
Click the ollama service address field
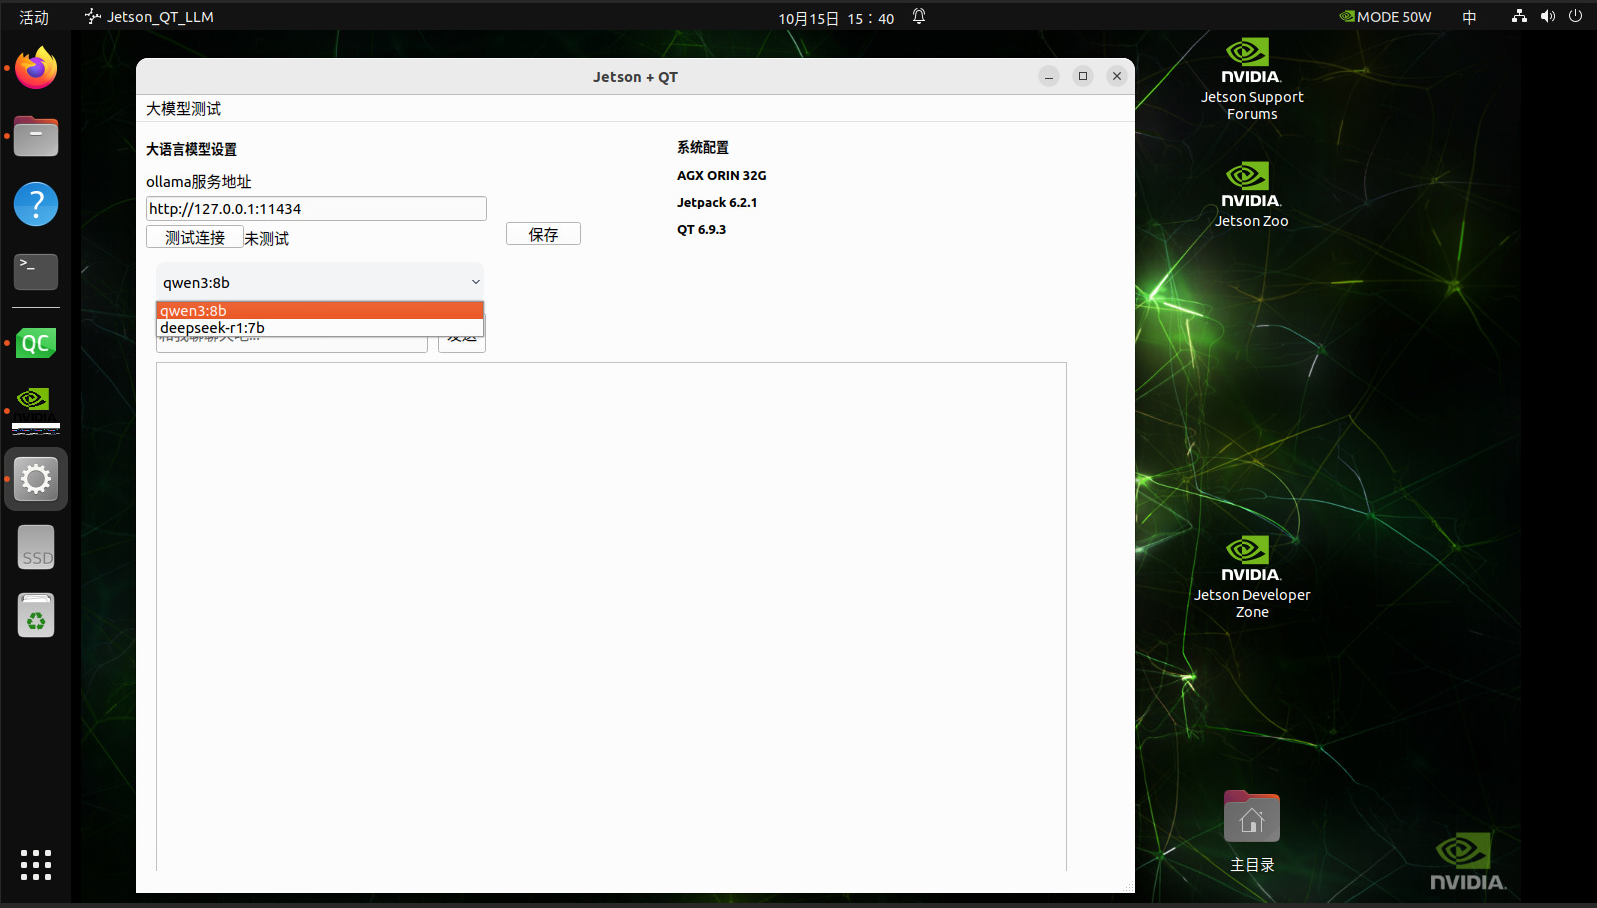coord(316,208)
